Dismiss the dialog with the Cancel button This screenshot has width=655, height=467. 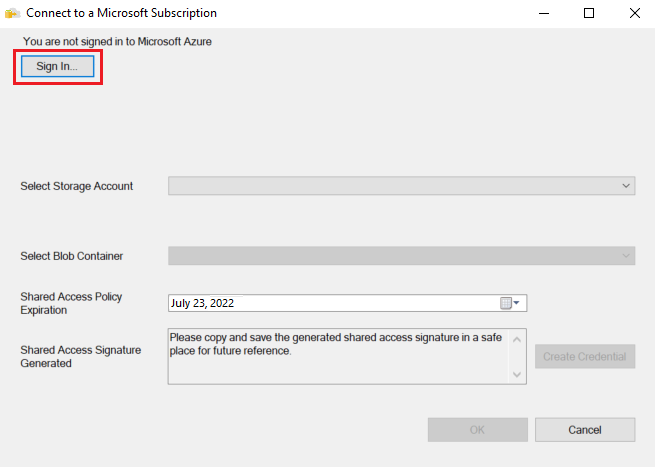pyautogui.click(x=584, y=429)
